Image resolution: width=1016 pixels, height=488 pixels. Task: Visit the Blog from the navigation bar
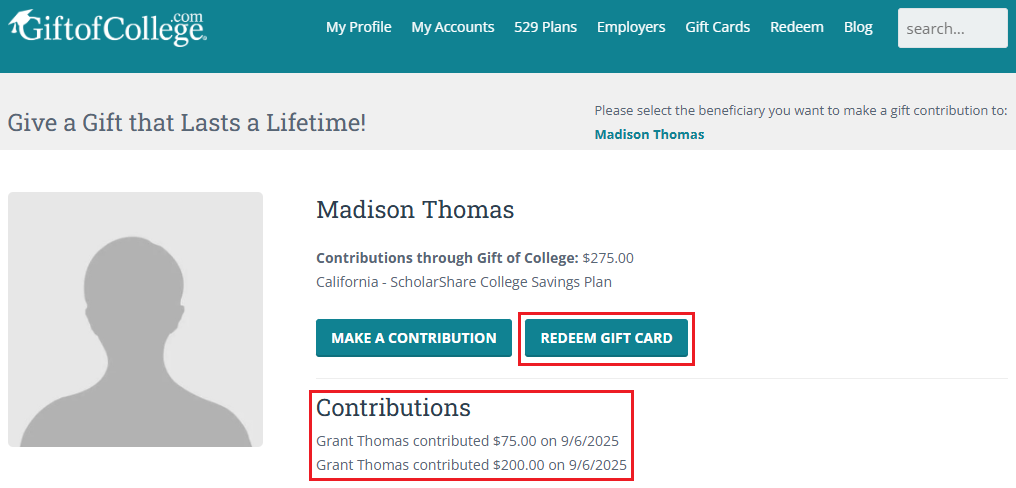(x=858, y=27)
